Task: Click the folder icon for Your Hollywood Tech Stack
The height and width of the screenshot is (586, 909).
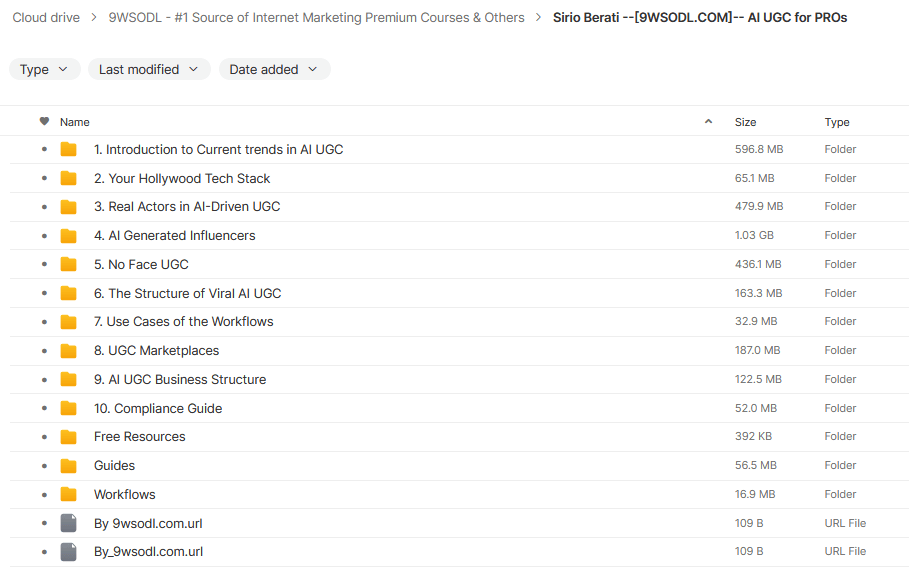Action: tap(68, 178)
